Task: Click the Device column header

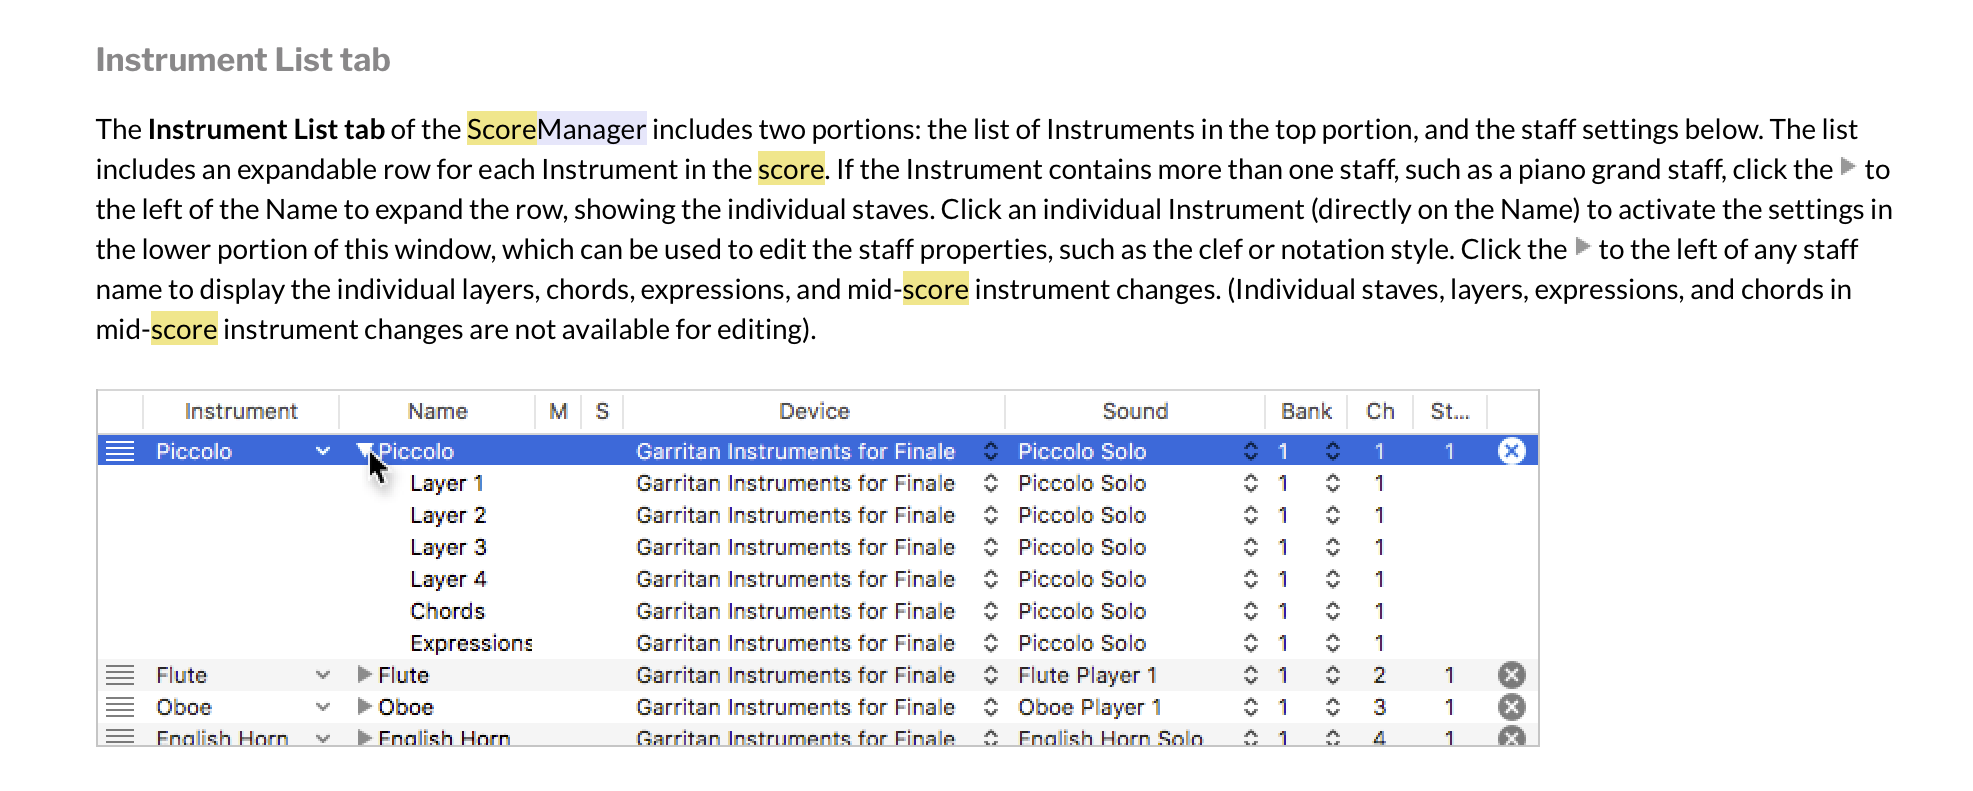Action: (814, 411)
